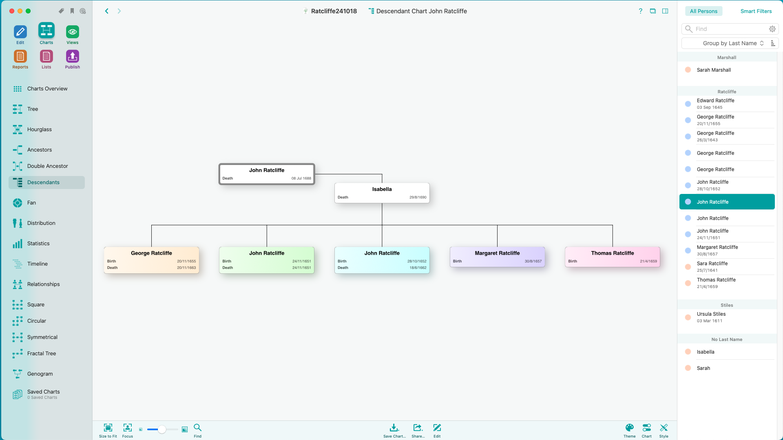Select the Double Ancestor chart type
The height and width of the screenshot is (440, 783).
(x=46, y=166)
